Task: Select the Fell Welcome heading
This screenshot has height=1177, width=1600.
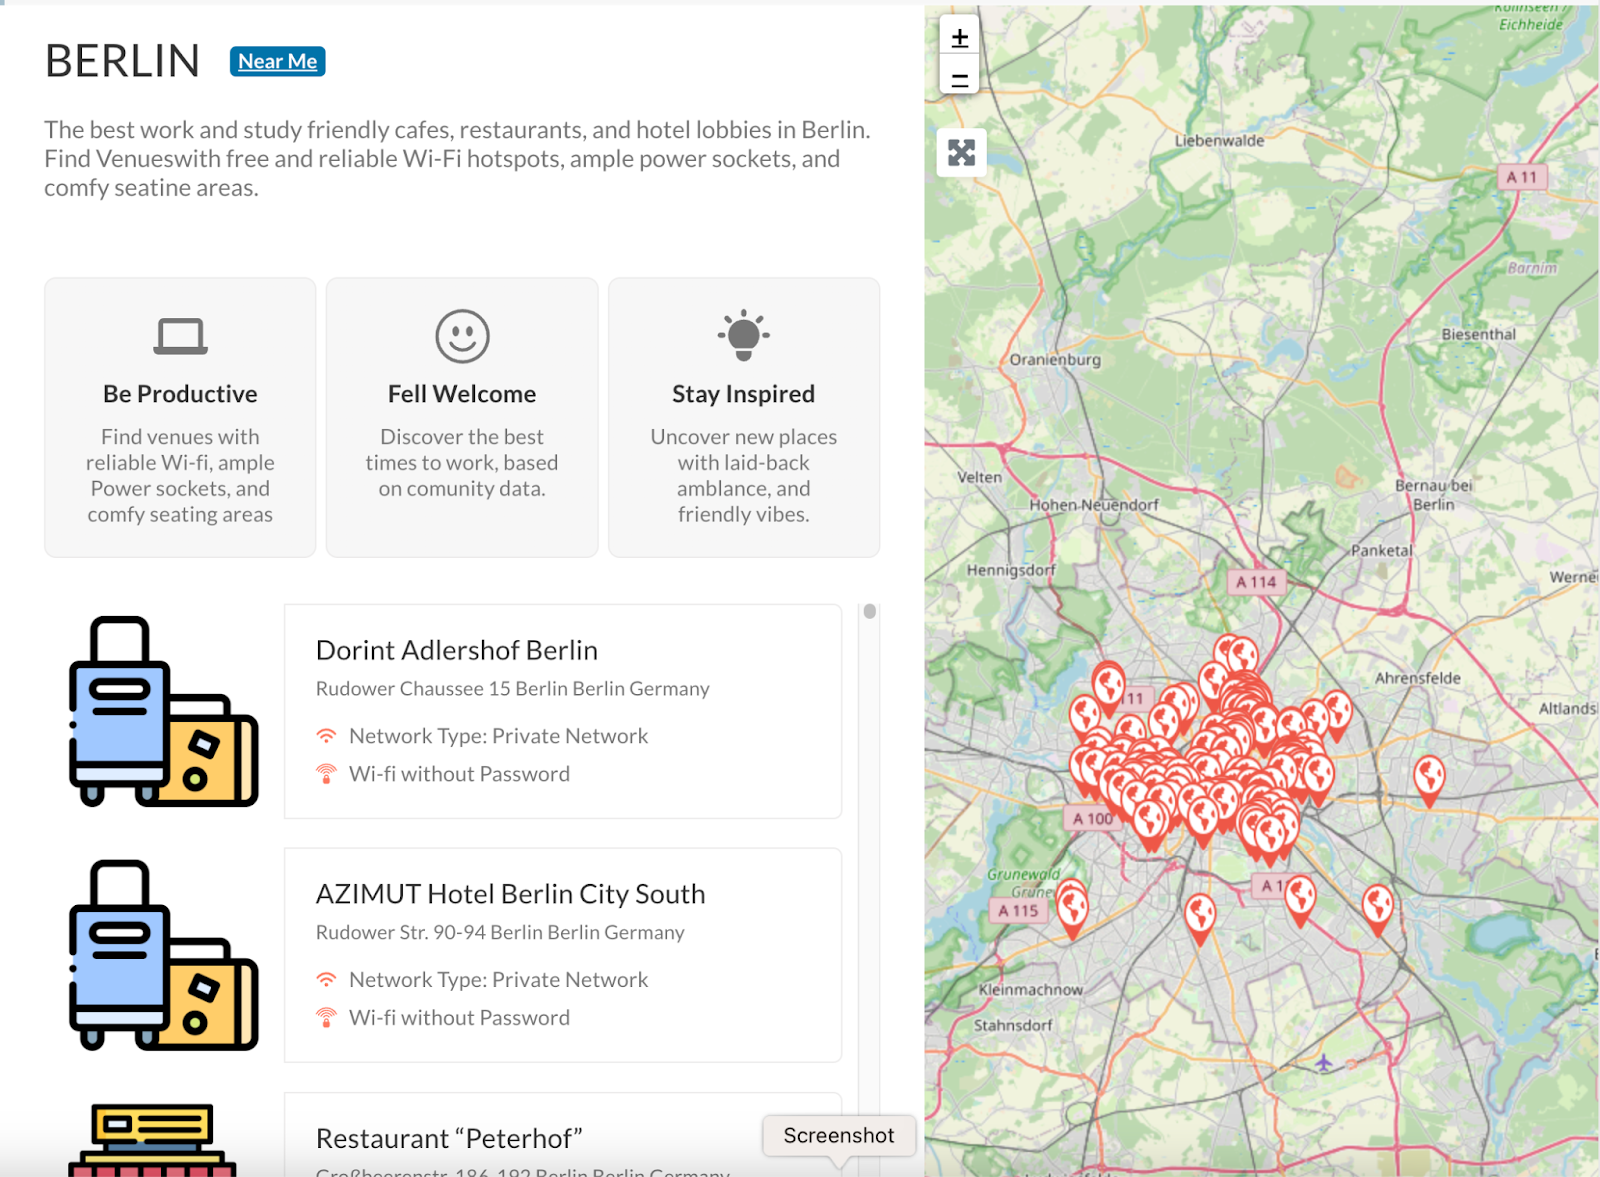Action: point(462,394)
